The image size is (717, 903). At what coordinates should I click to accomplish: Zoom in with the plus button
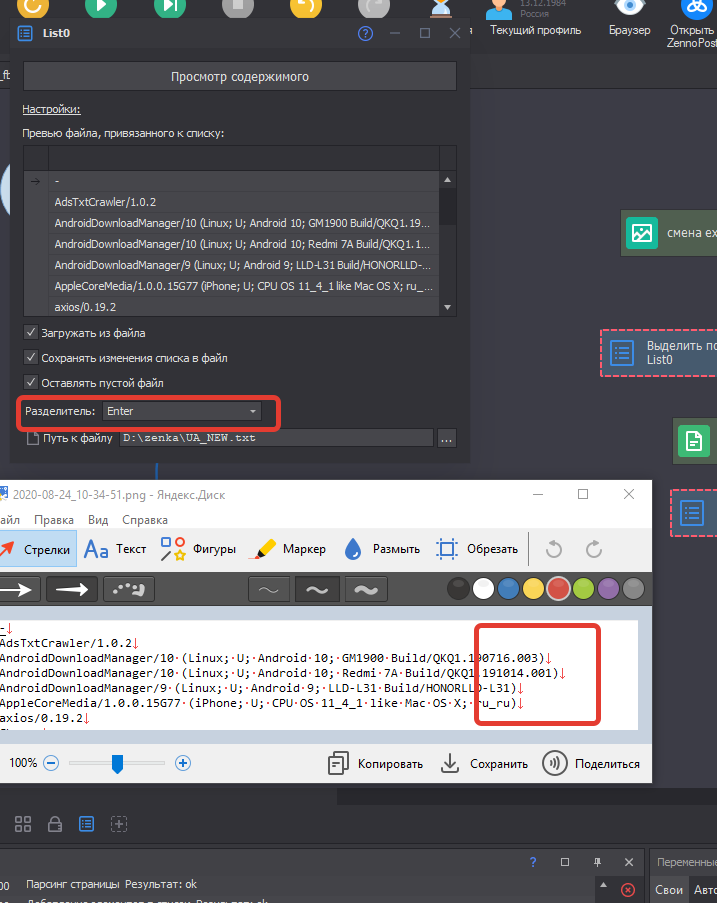[x=183, y=764]
